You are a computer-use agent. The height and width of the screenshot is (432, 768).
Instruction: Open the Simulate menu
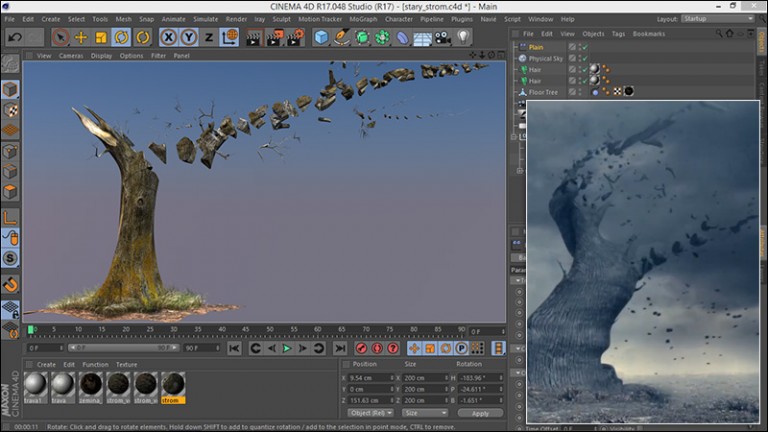coord(206,19)
